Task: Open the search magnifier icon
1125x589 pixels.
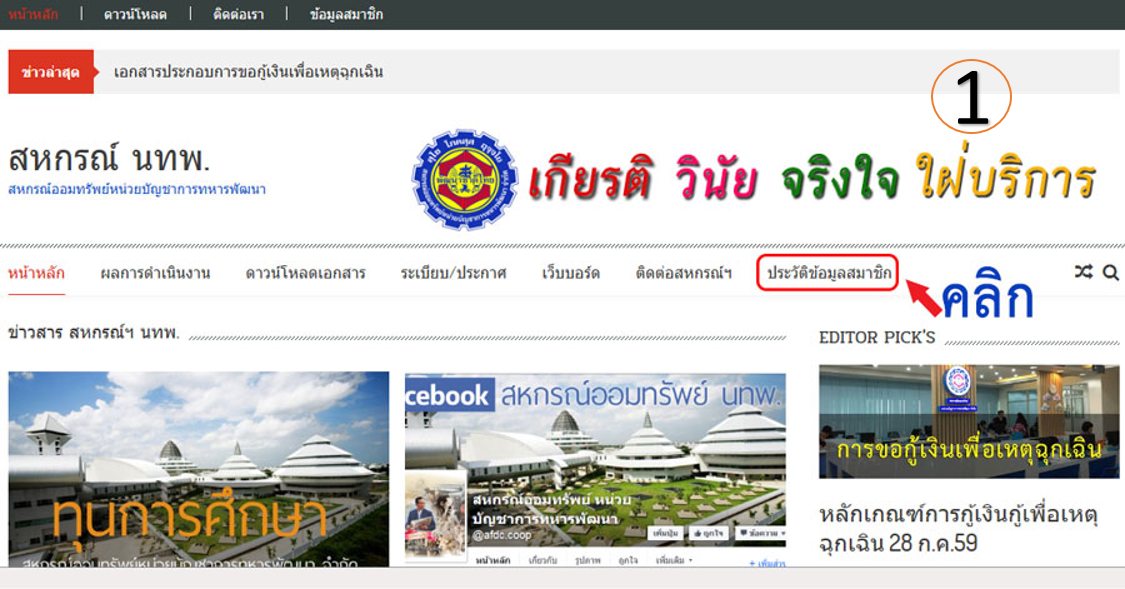Action: [x=1111, y=272]
